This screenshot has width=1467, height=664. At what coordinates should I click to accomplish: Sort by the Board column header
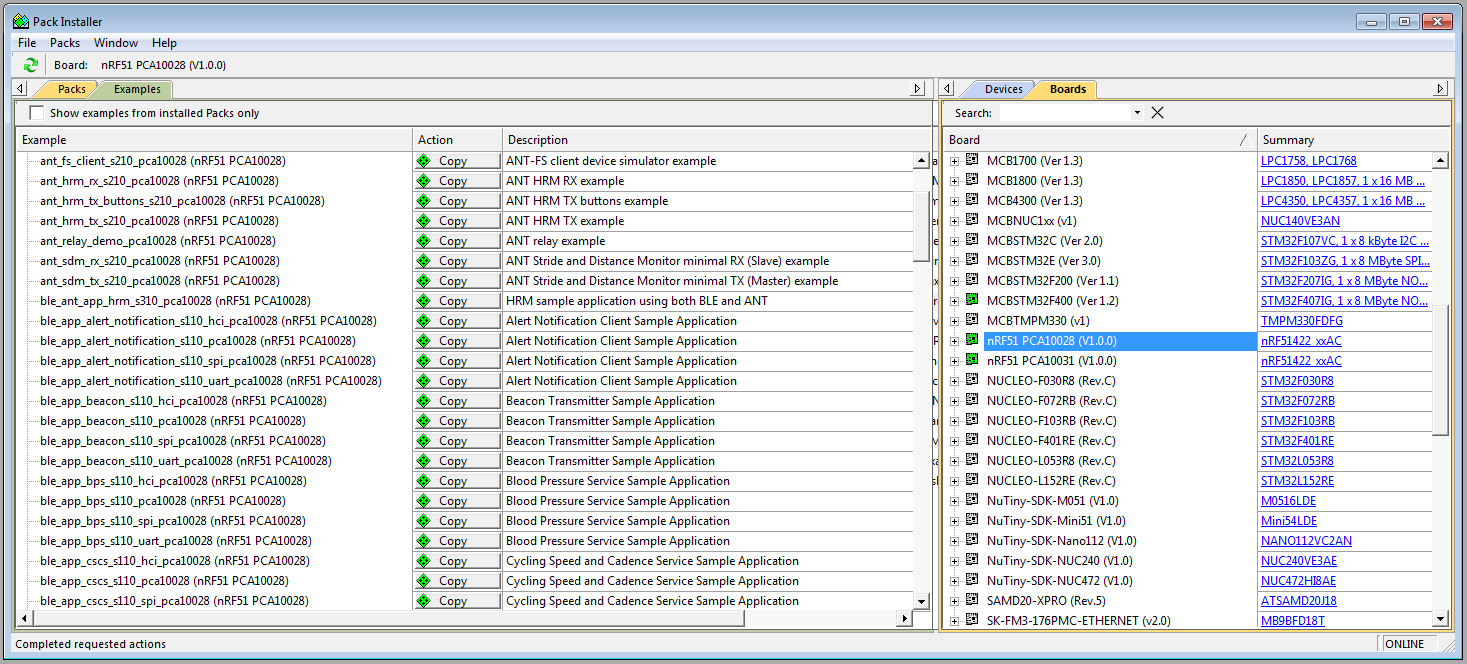1098,140
